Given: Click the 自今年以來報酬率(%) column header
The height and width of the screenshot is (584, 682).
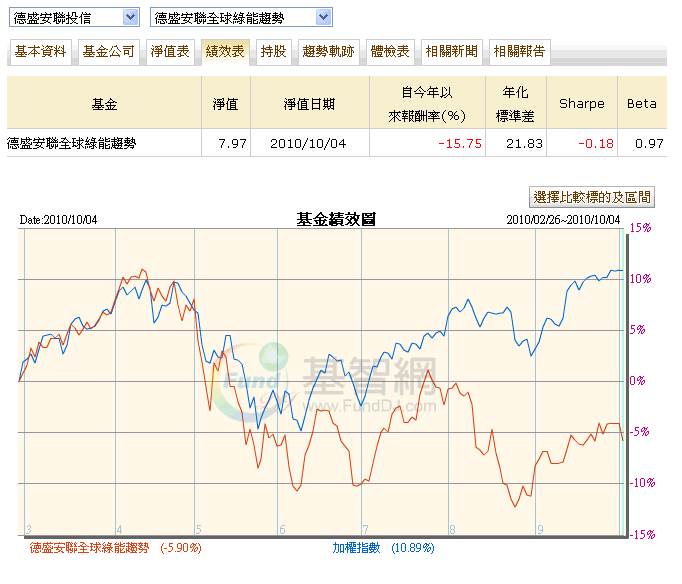Looking at the screenshot, I should coord(427,104).
